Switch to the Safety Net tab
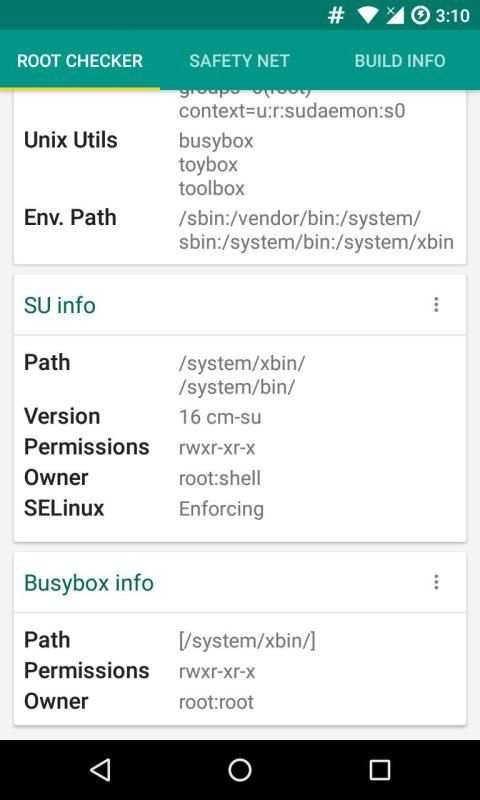The width and height of the screenshot is (480, 800). click(x=239, y=61)
